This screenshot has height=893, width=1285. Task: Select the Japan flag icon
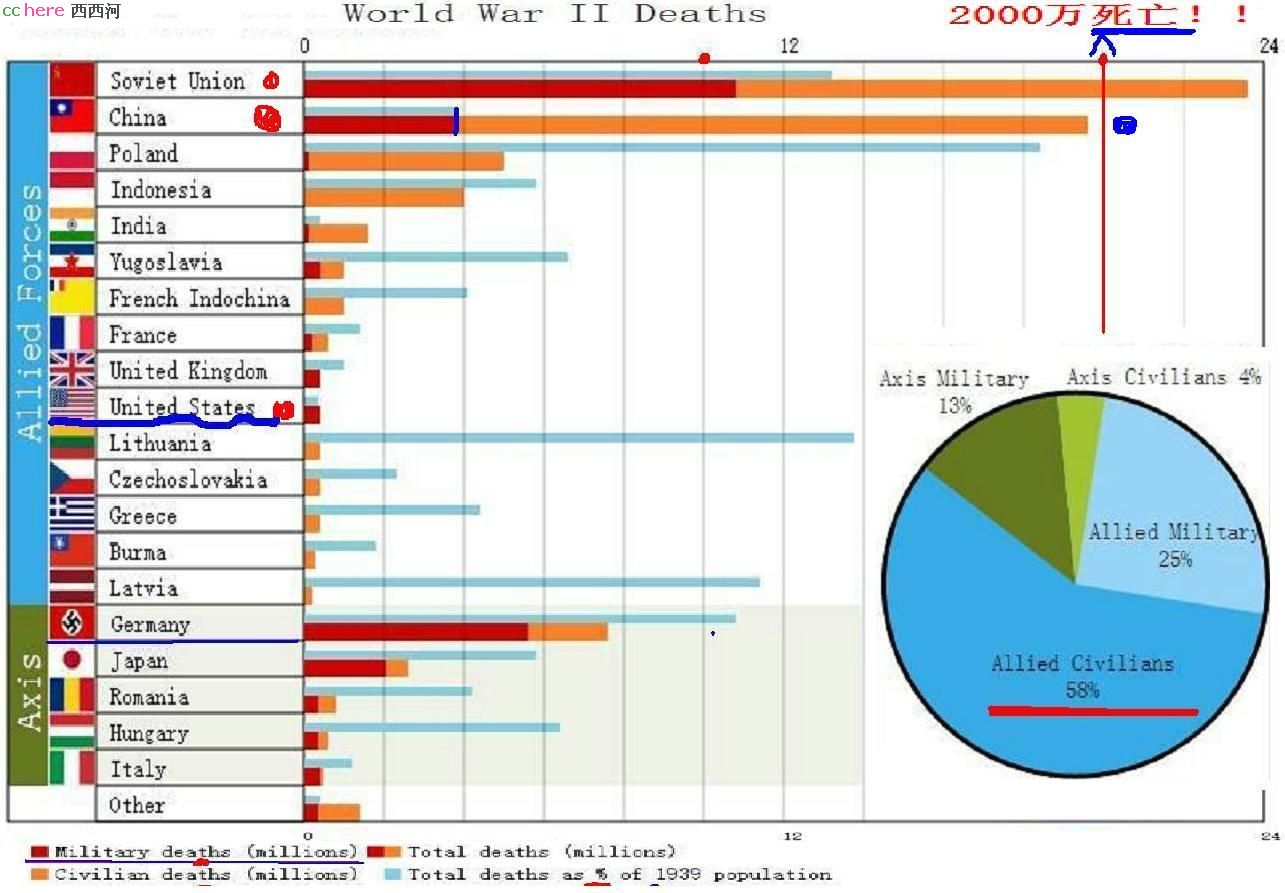(72, 659)
